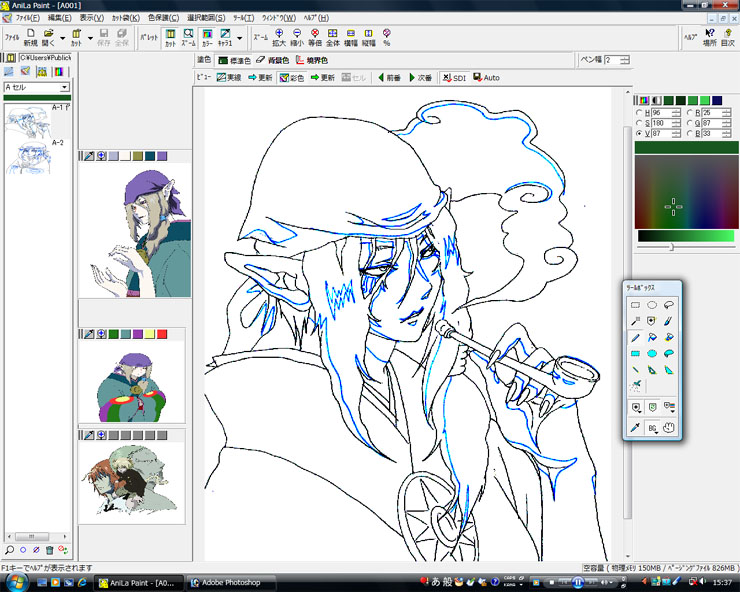Open the 色保護(C) menu

(163, 18)
